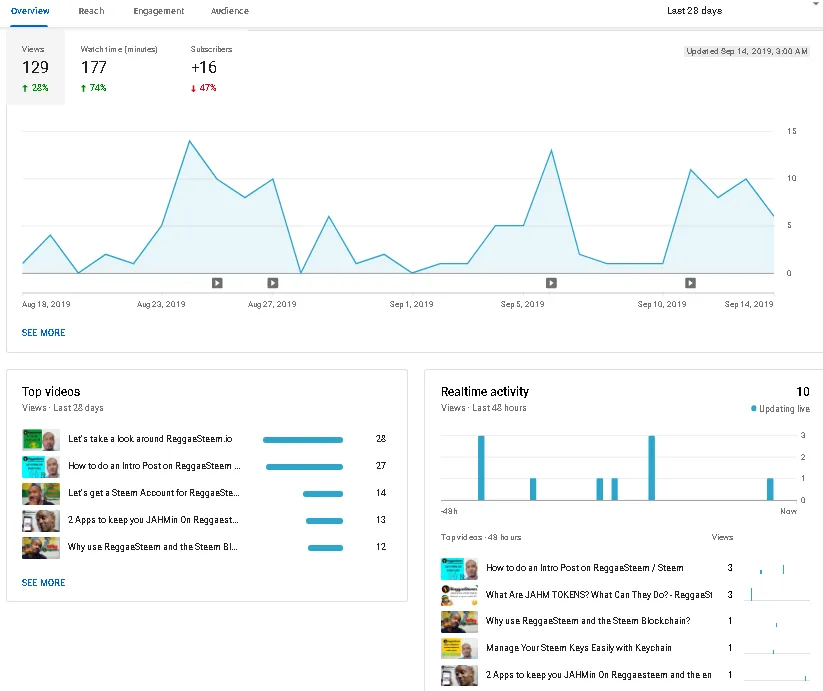Image resolution: width=823 pixels, height=691 pixels.
Task: Click the views bar for the 28-view top video
Action: pyautogui.click(x=303, y=439)
